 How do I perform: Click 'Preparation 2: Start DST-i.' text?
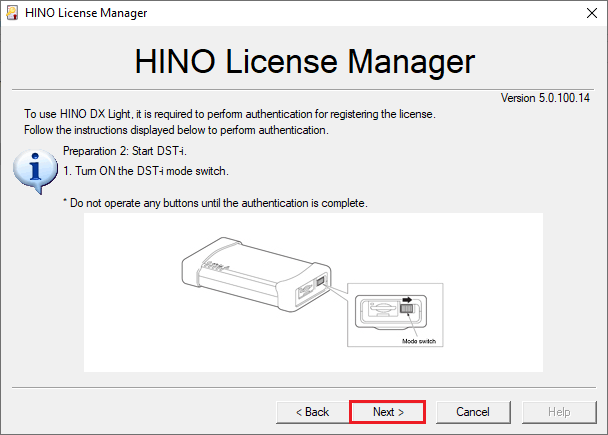(x=124, y=151)
